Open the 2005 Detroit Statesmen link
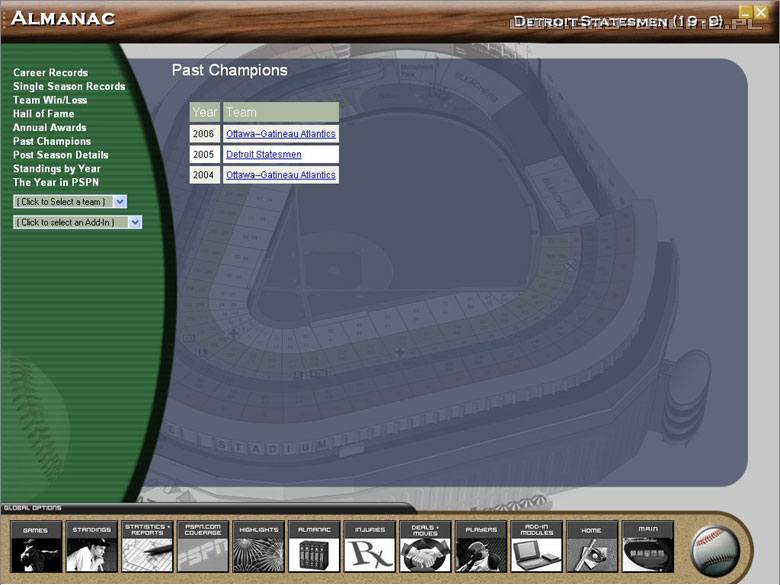Viewport: 780px width, 585px height. coord(264,154)
